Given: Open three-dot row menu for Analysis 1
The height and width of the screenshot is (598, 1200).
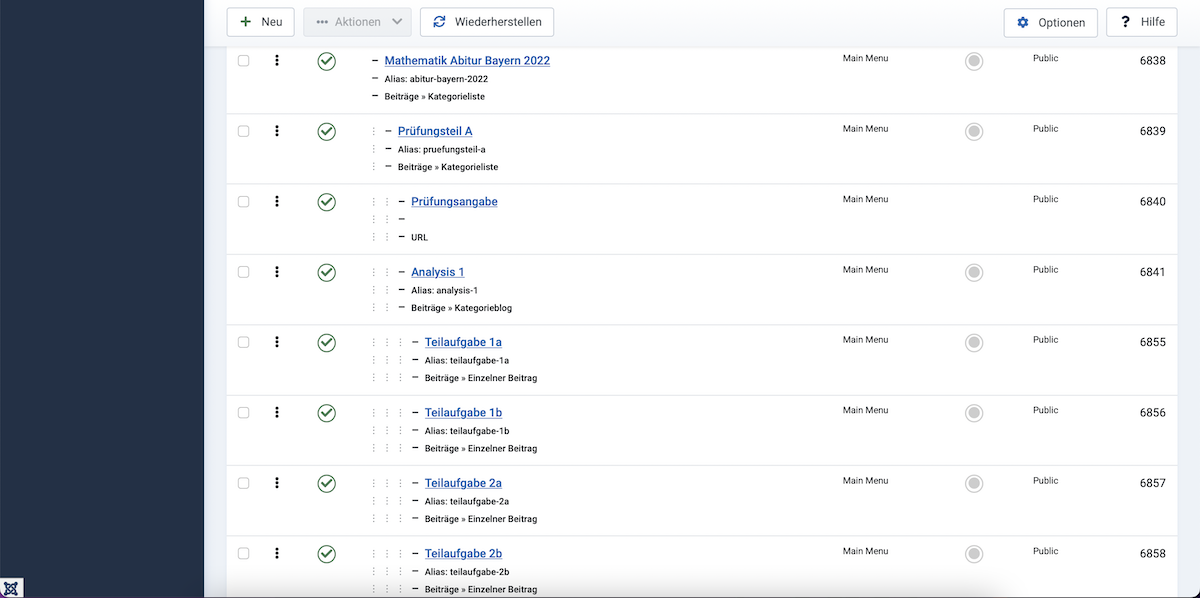Looking at the screenshot, I should pyautogui.click(x=277, y=272).
